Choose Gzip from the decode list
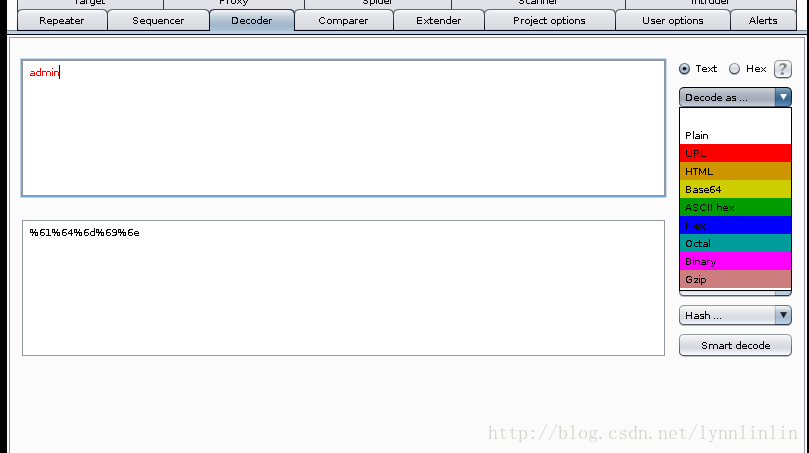 click(735, 279)
